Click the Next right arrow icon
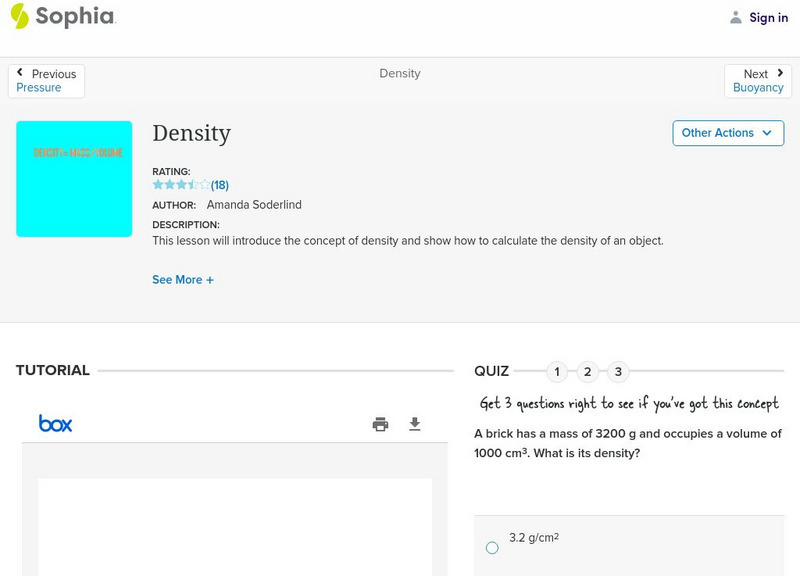Image resolution: width=800 pixels, height=576 pixels. click(780, 73)
